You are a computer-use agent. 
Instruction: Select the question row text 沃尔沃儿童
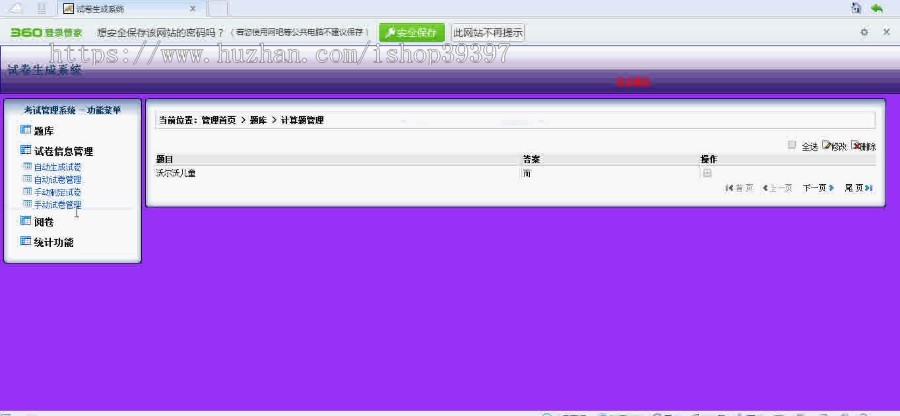point(176,173)
